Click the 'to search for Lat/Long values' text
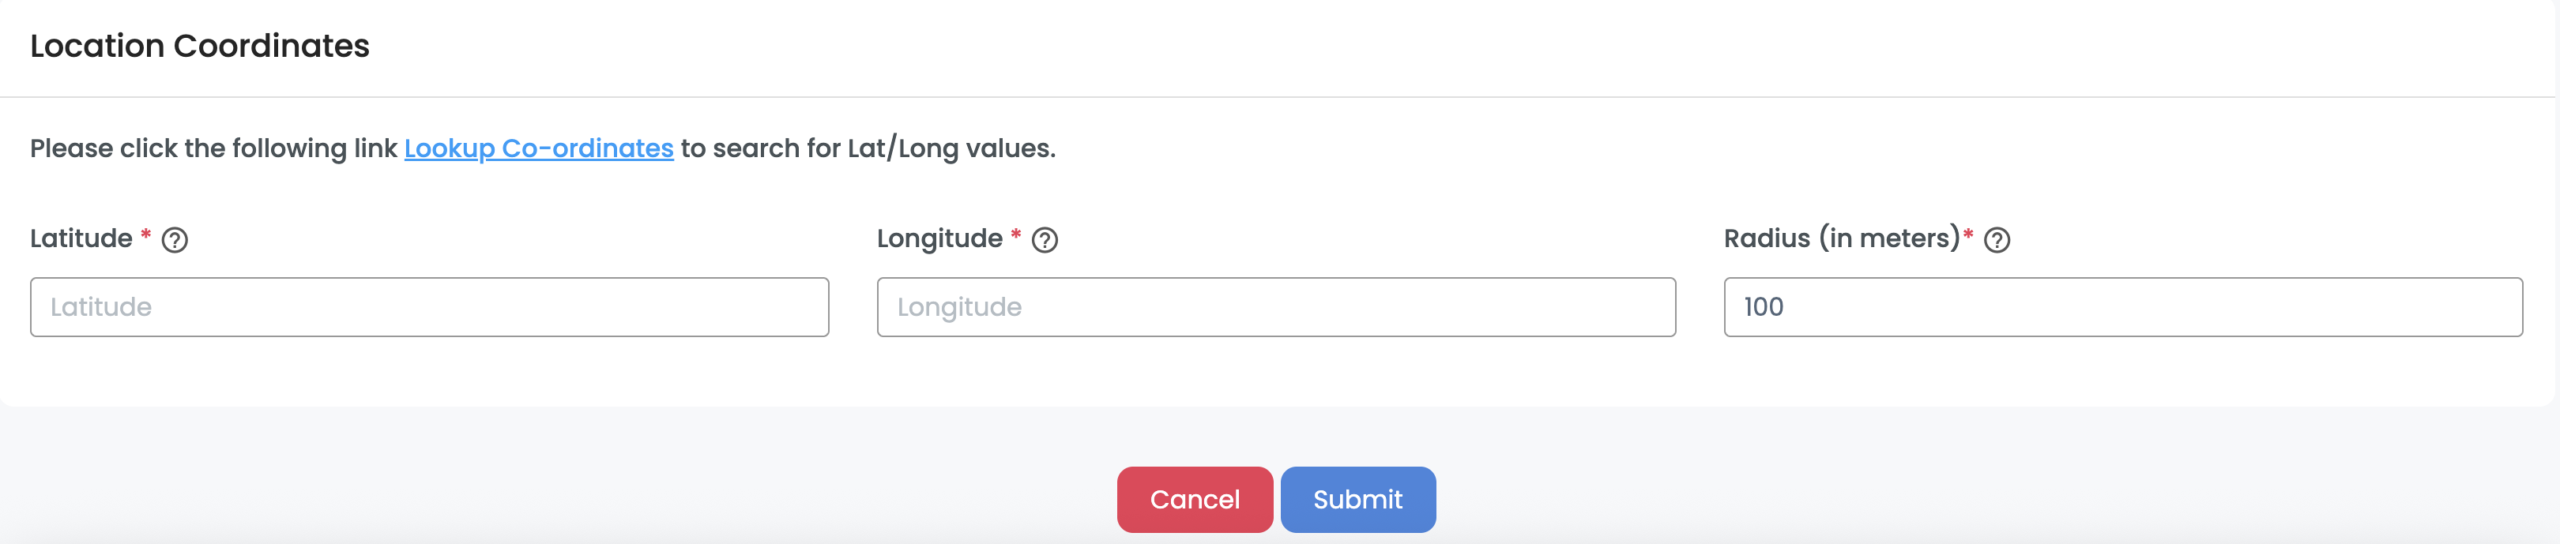The image size is (2560, 544). [867, 148]
